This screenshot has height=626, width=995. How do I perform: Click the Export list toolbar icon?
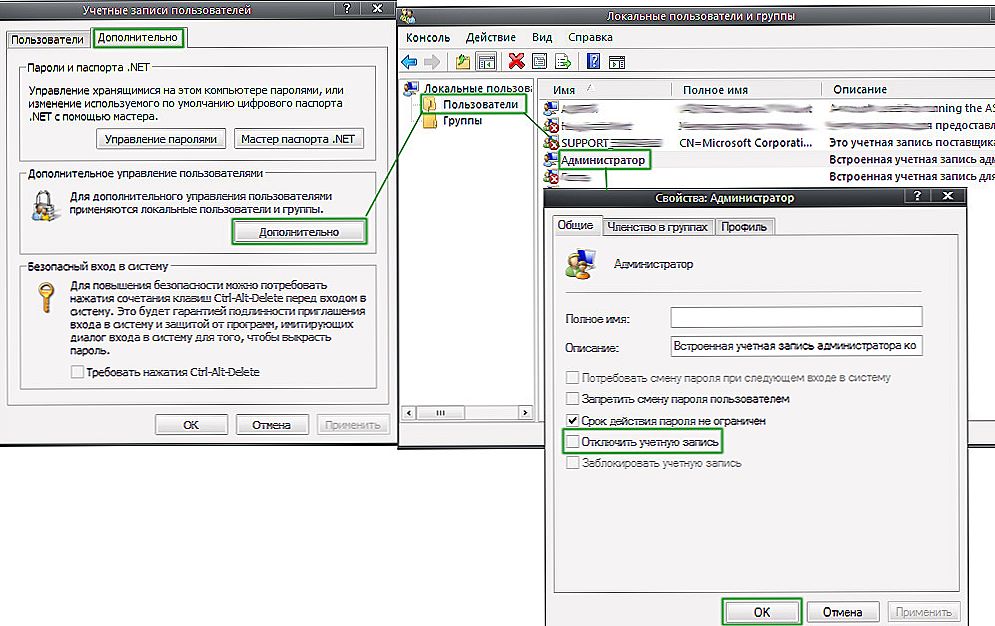tap(562, 62)
